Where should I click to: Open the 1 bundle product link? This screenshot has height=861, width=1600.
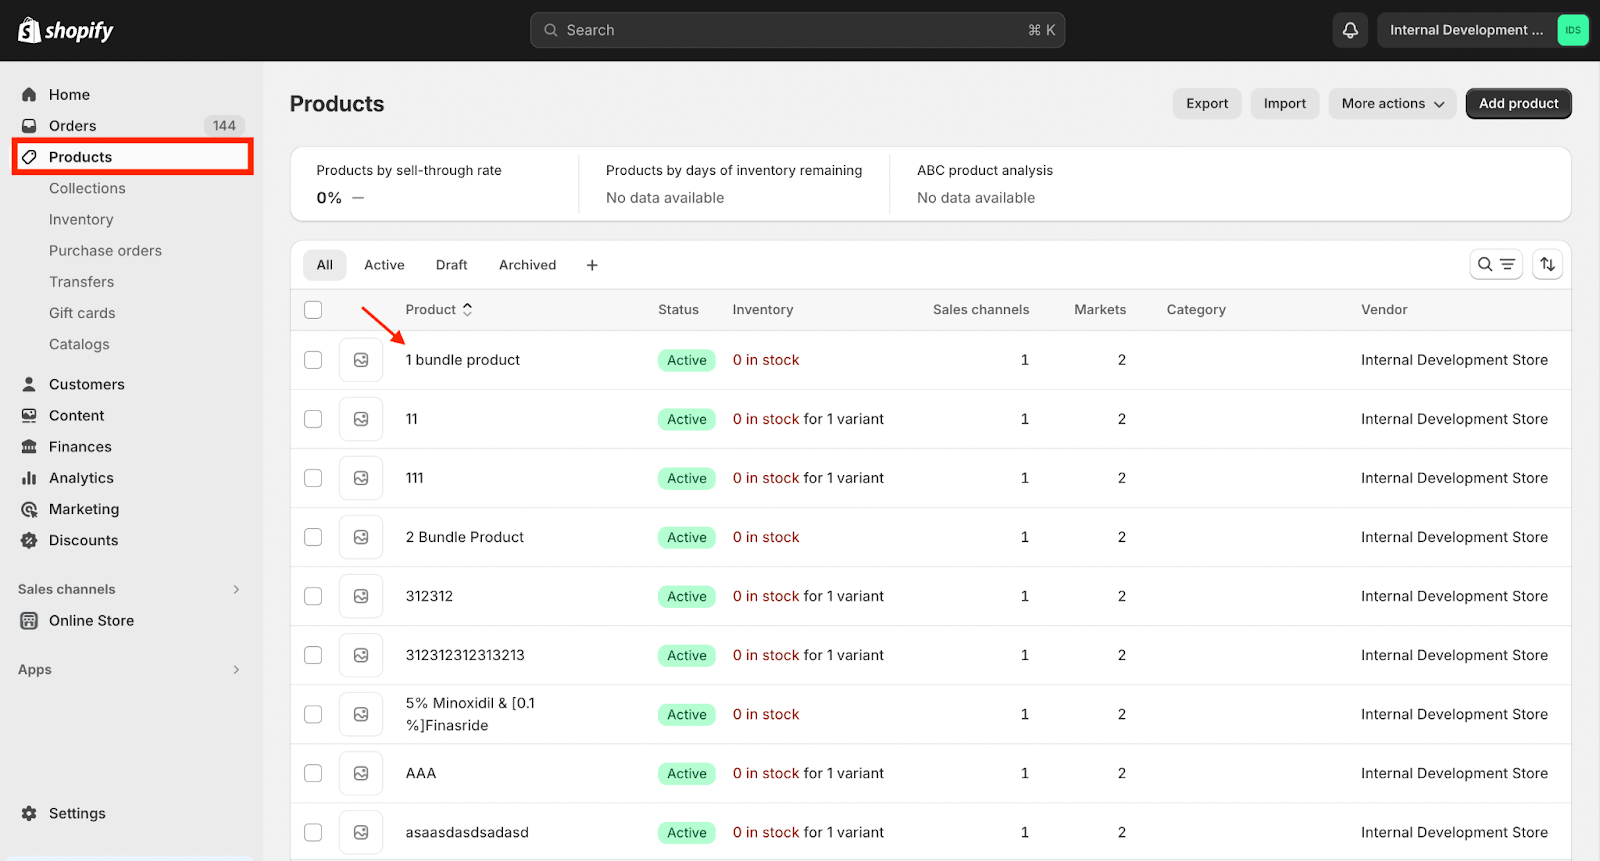click(x=463, y=360)
